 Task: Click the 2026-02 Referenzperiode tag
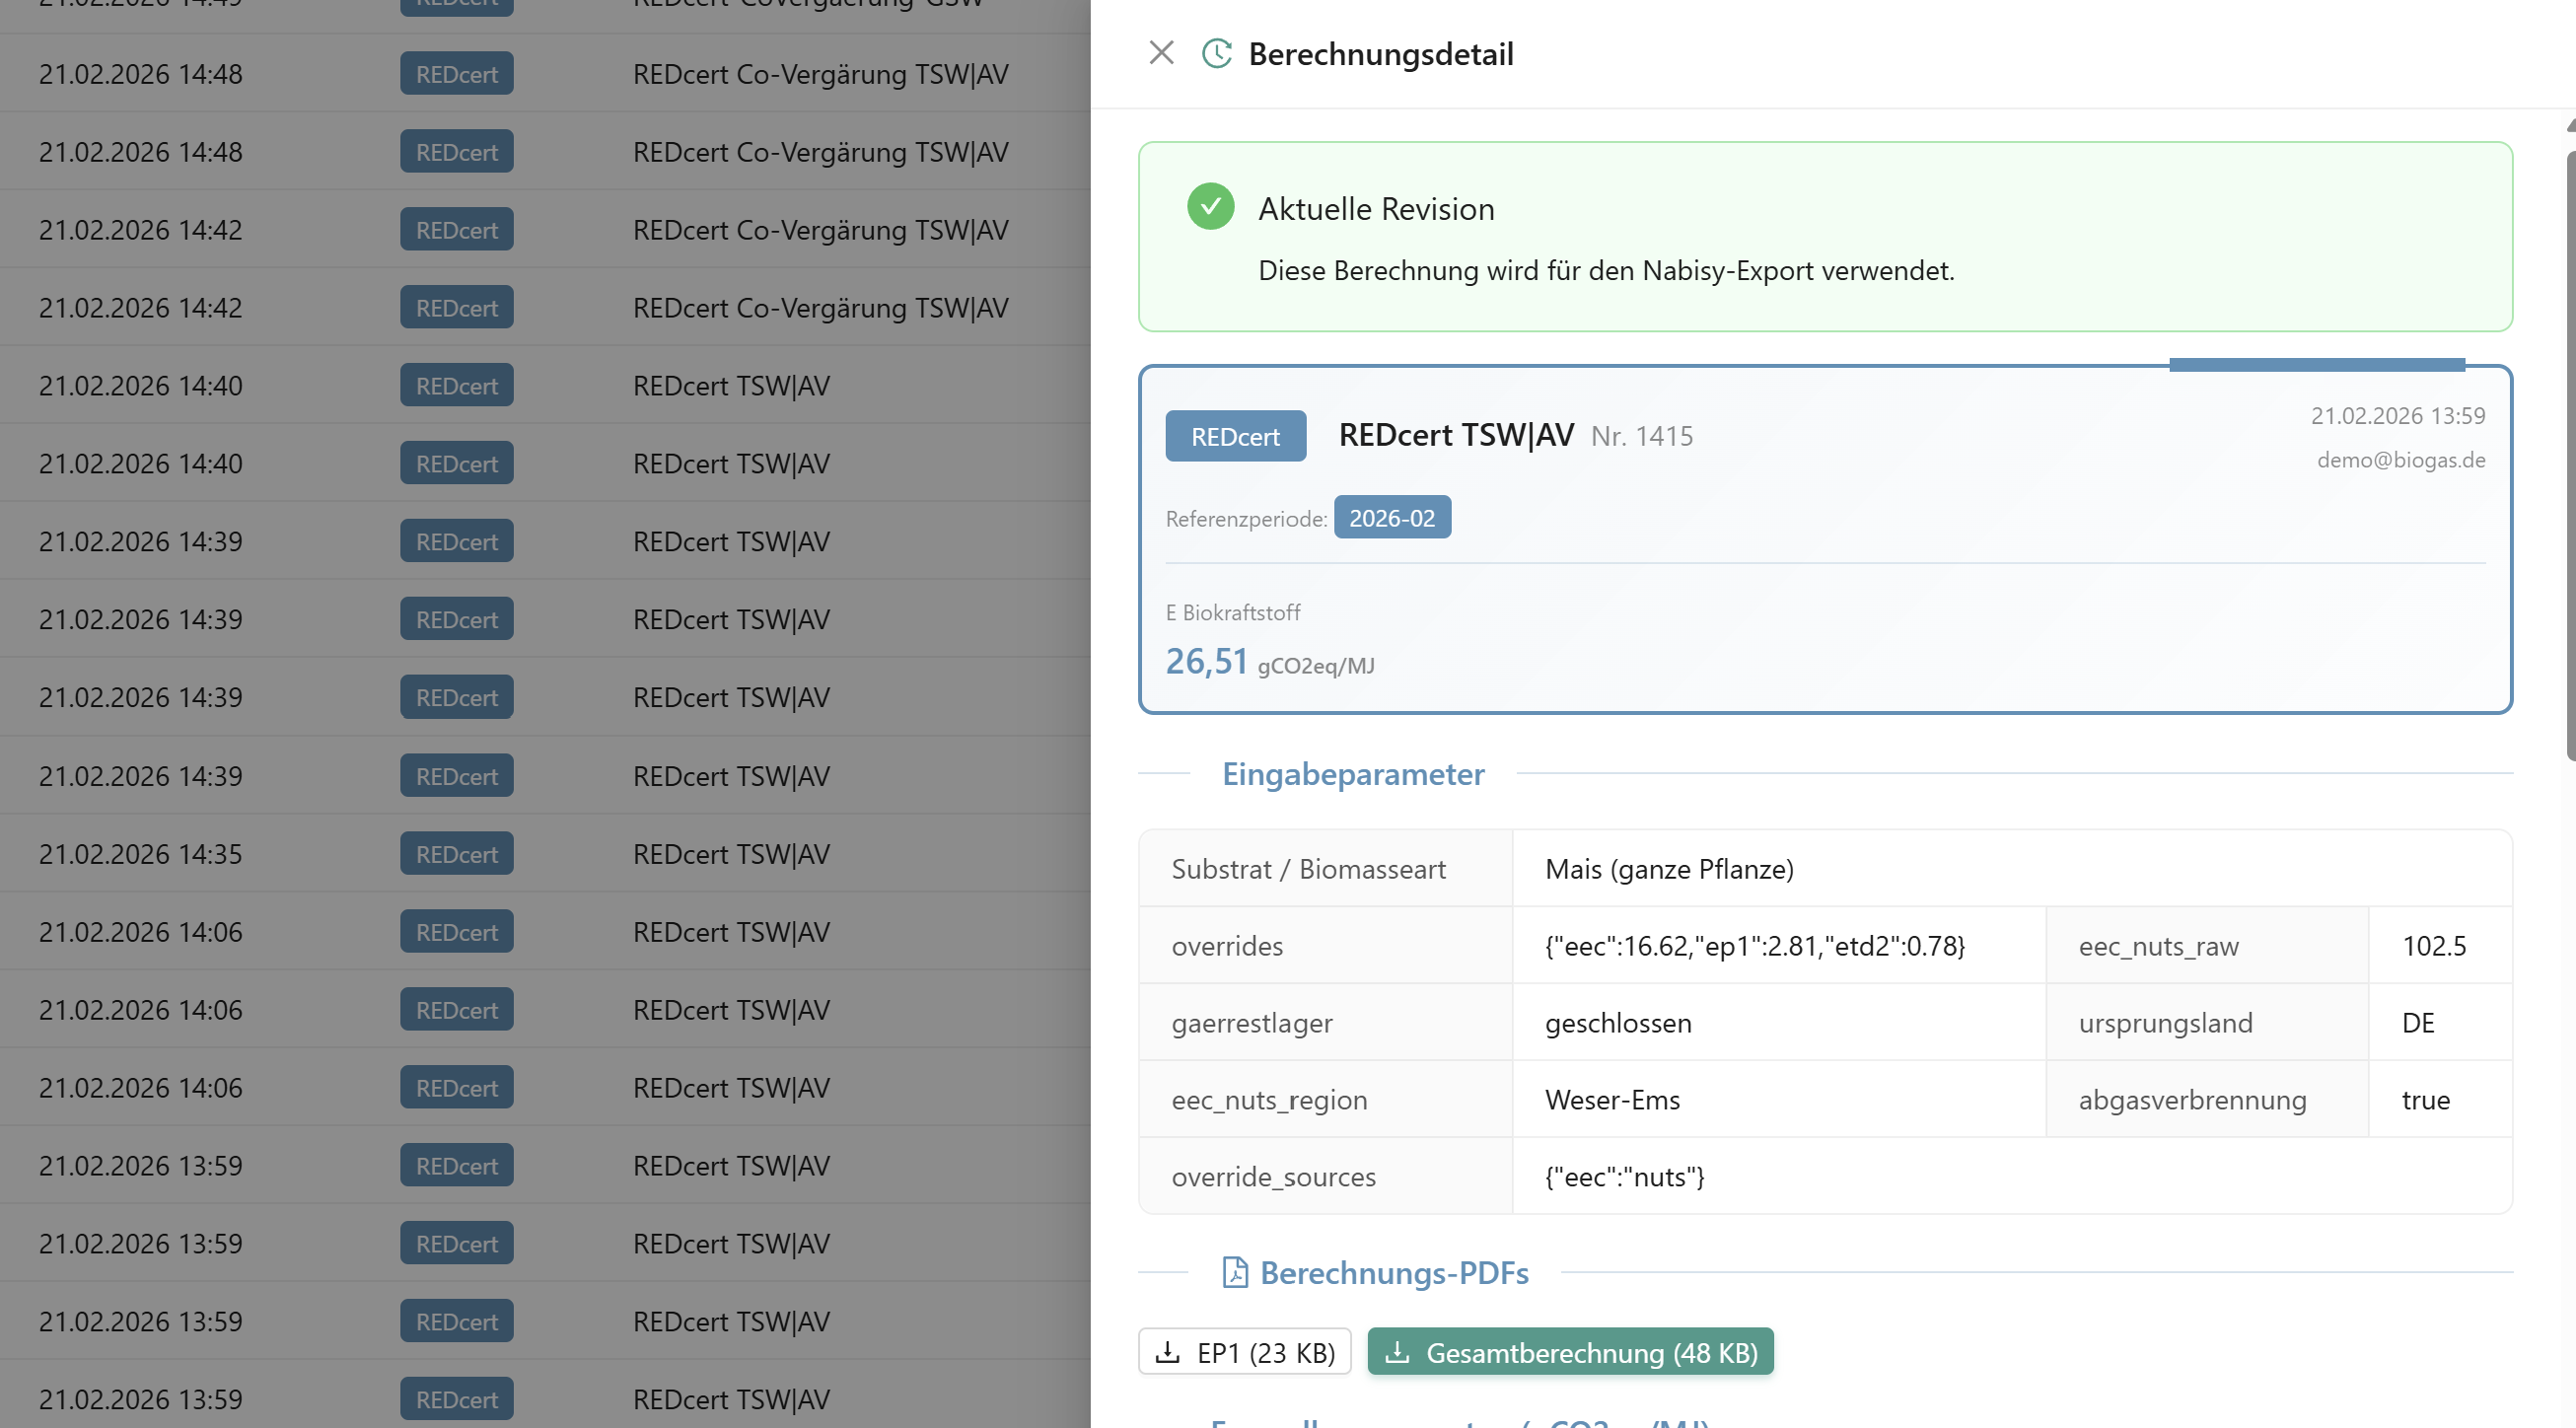[1391, 518]
